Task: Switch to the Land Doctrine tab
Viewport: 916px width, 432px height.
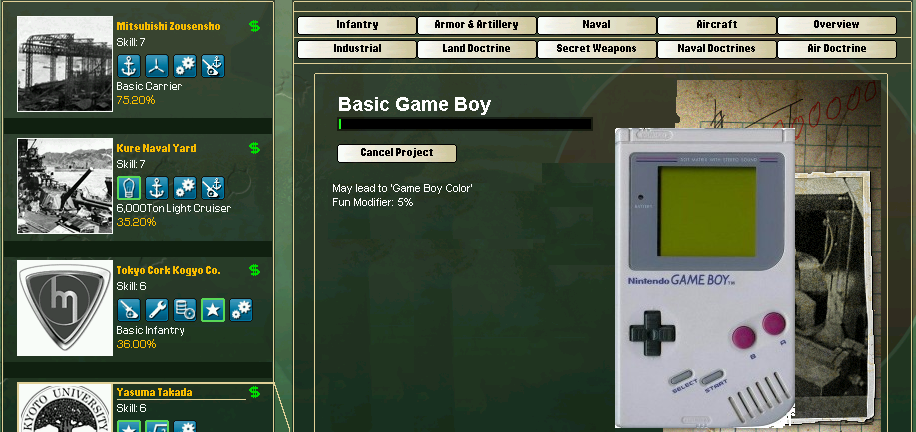Action: (x=477, y=49)
